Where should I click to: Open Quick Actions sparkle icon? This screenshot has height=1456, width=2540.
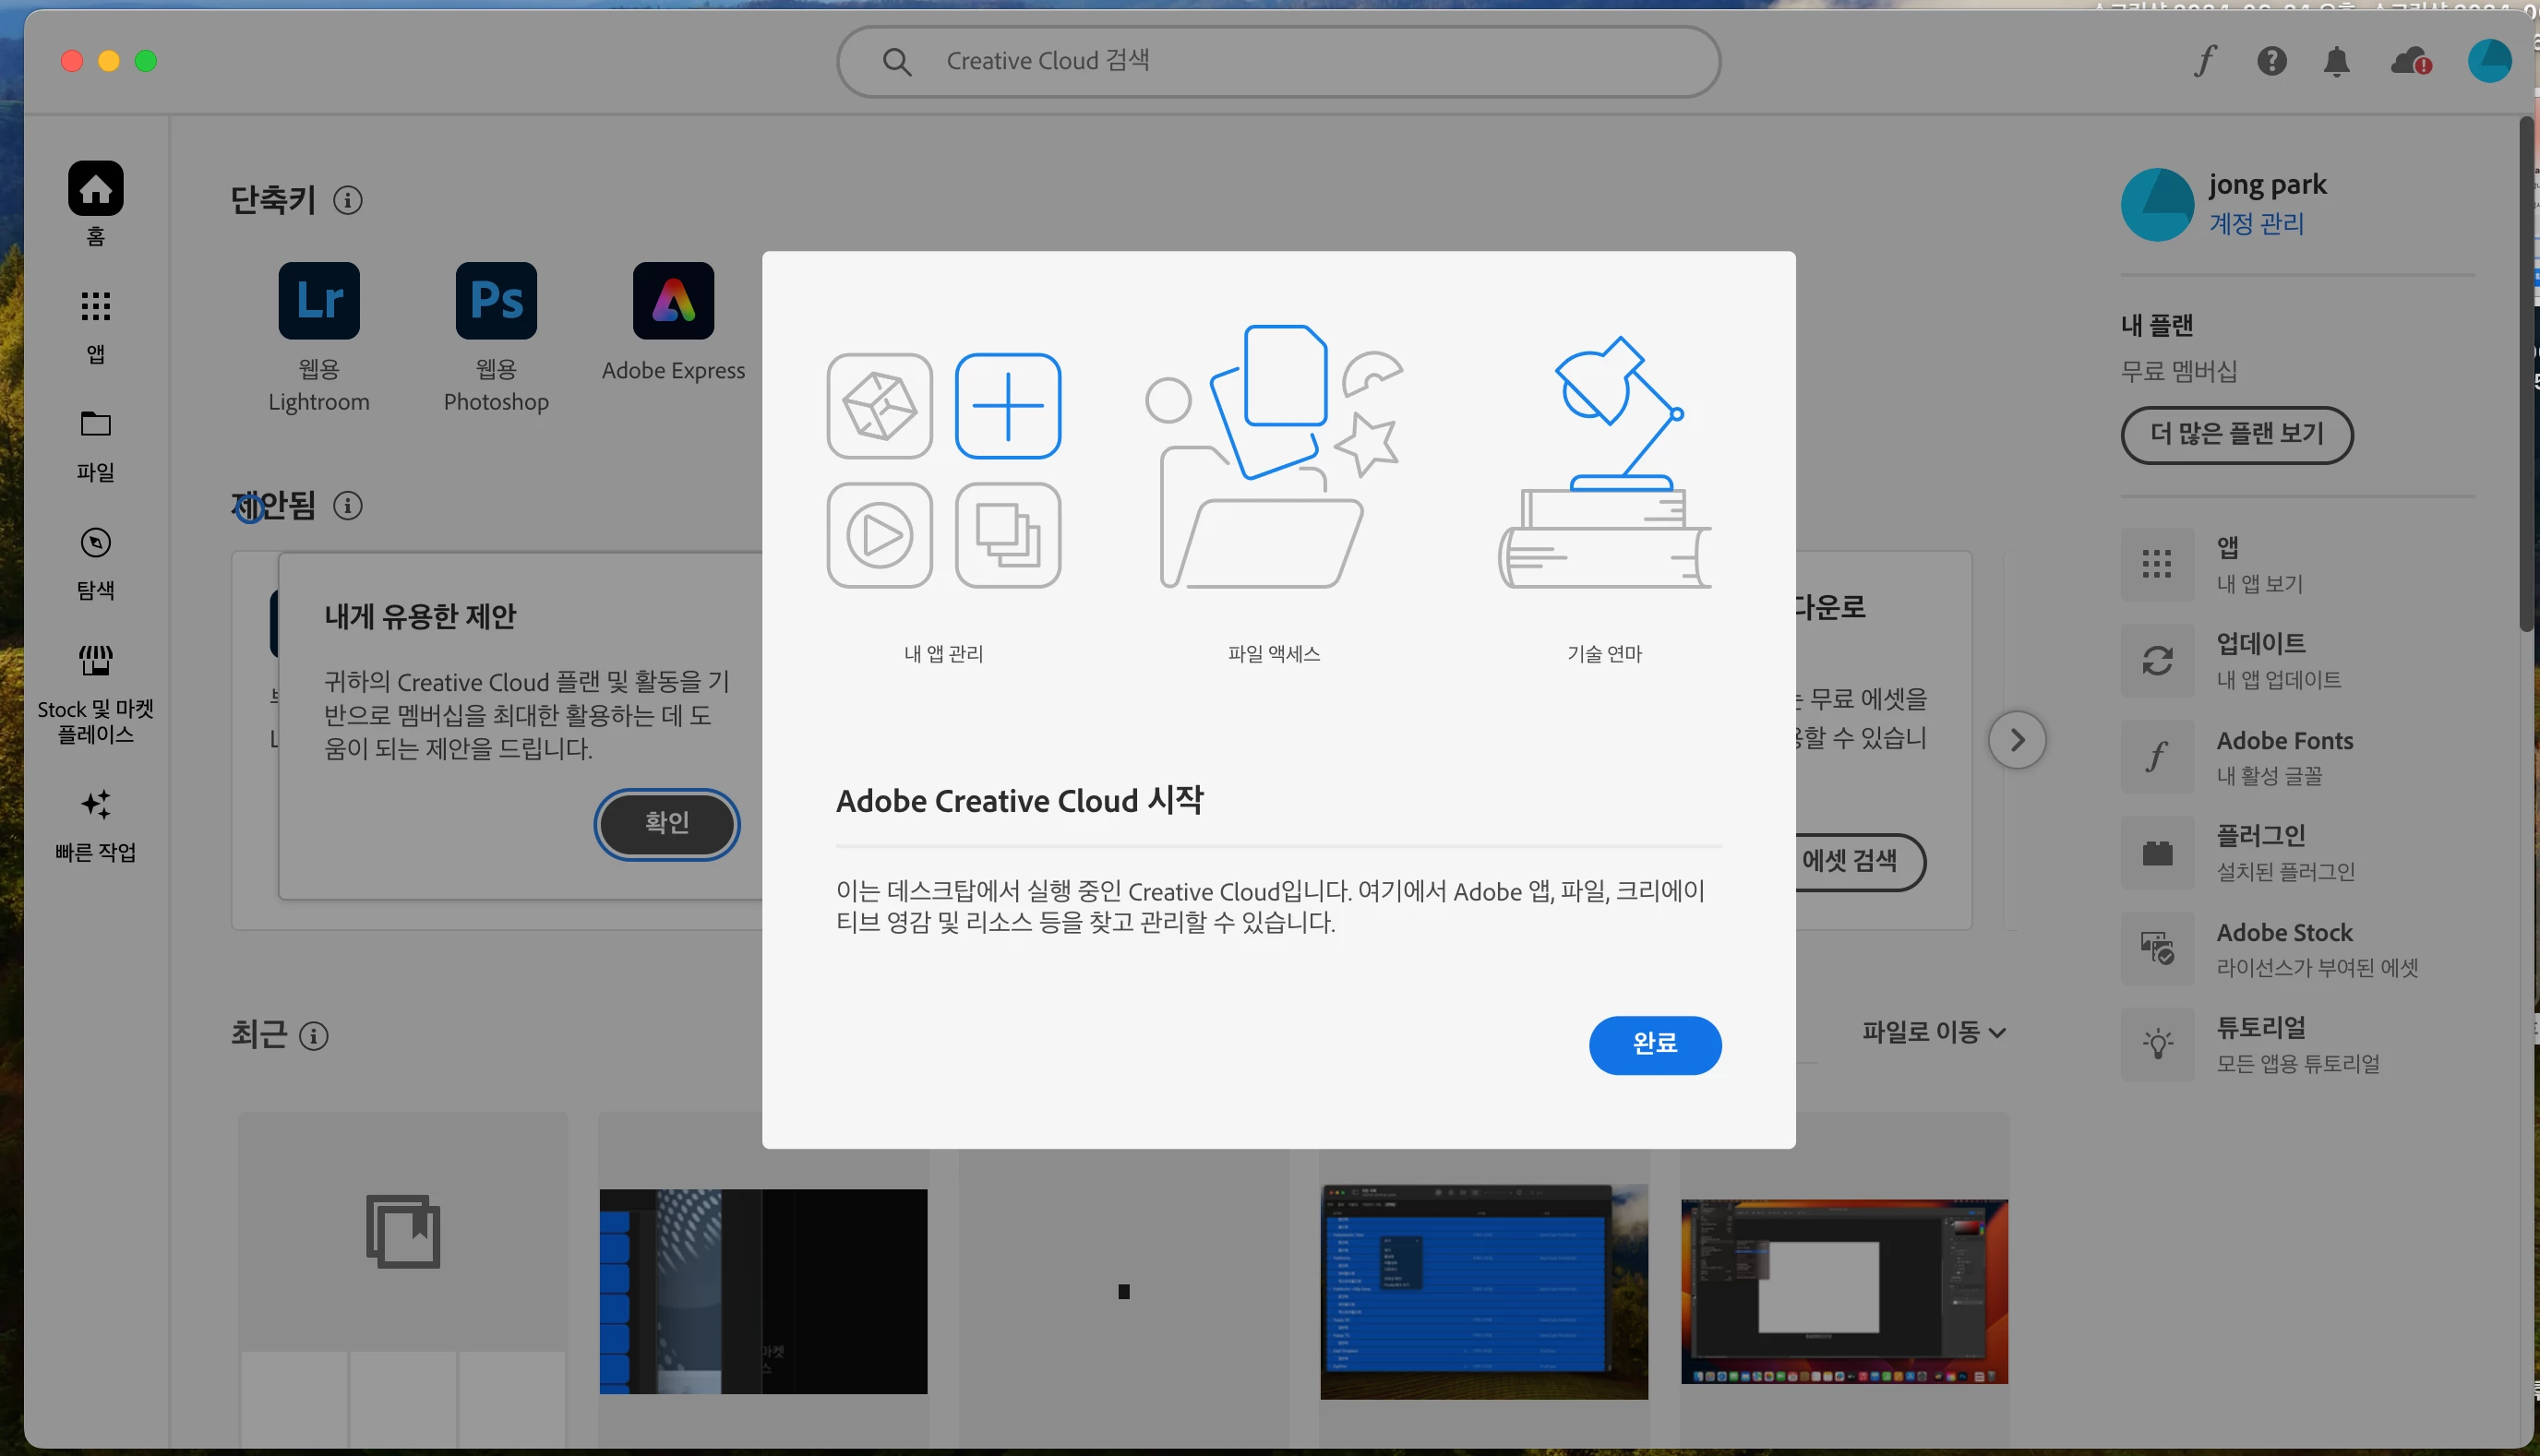[95, 804]
